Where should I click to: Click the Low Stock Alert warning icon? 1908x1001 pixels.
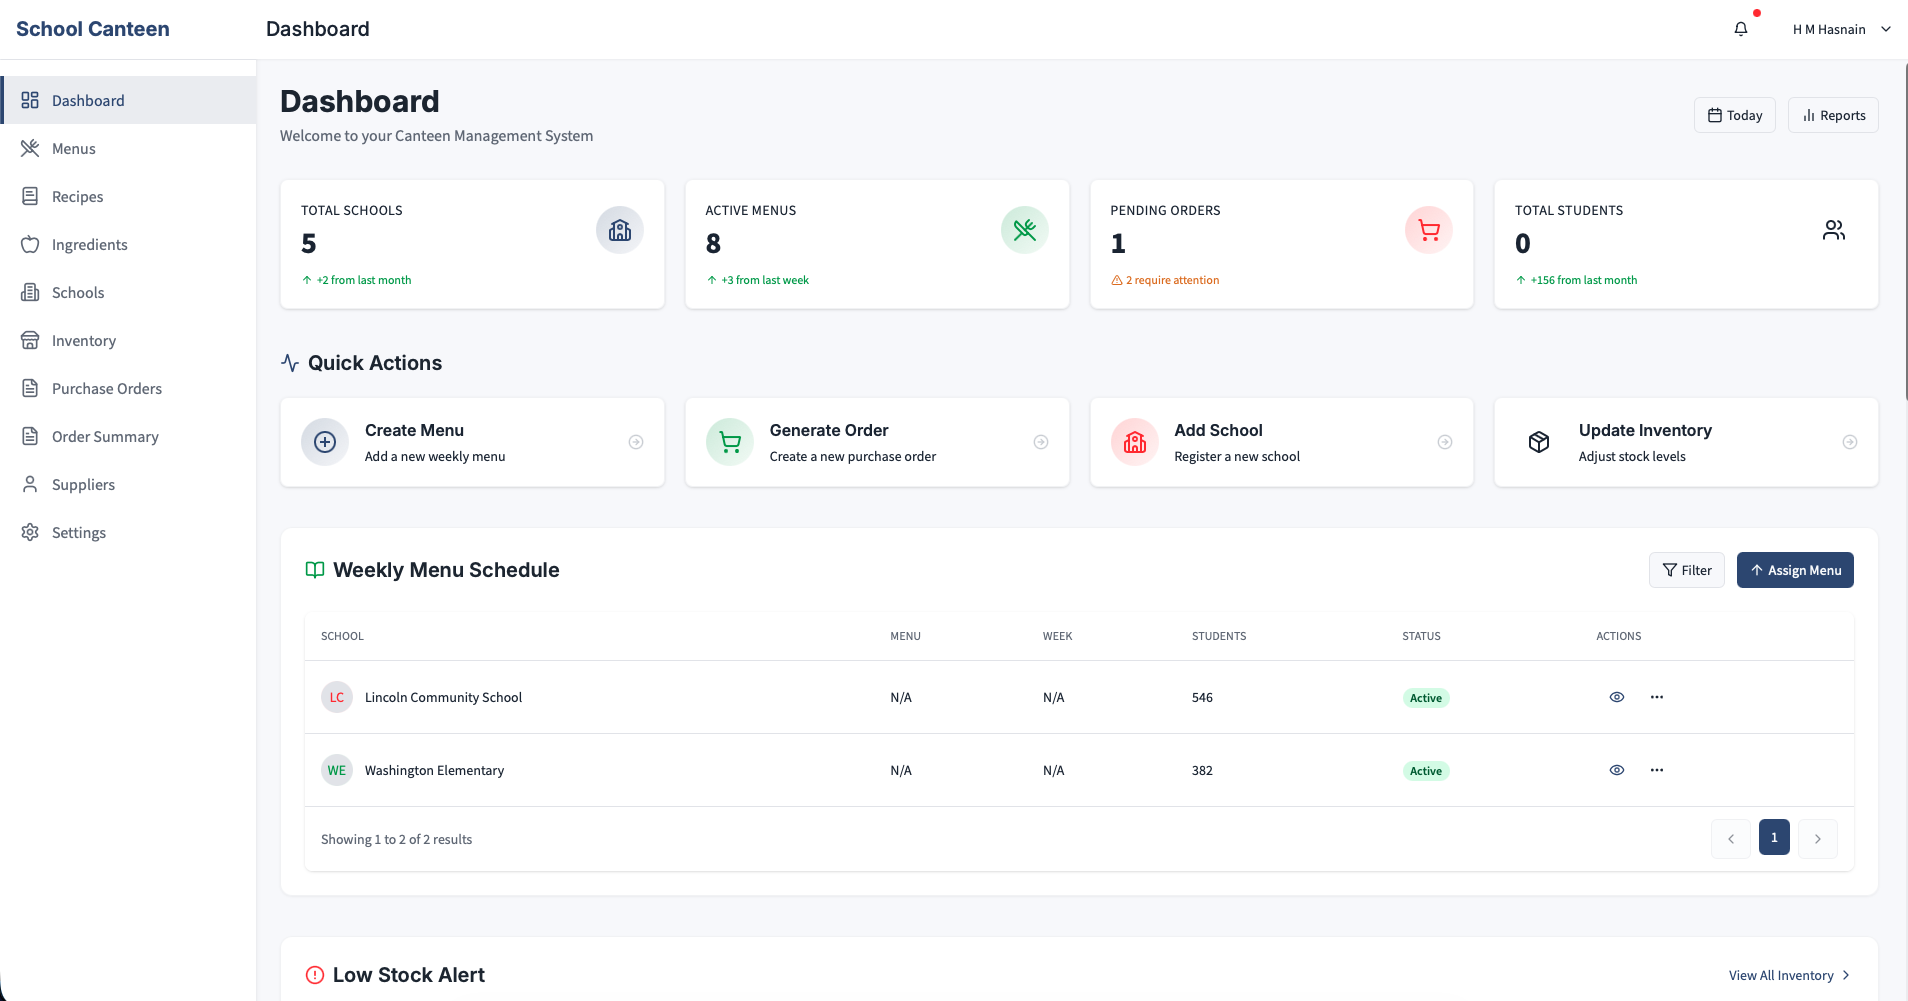[x=315, y=975]
